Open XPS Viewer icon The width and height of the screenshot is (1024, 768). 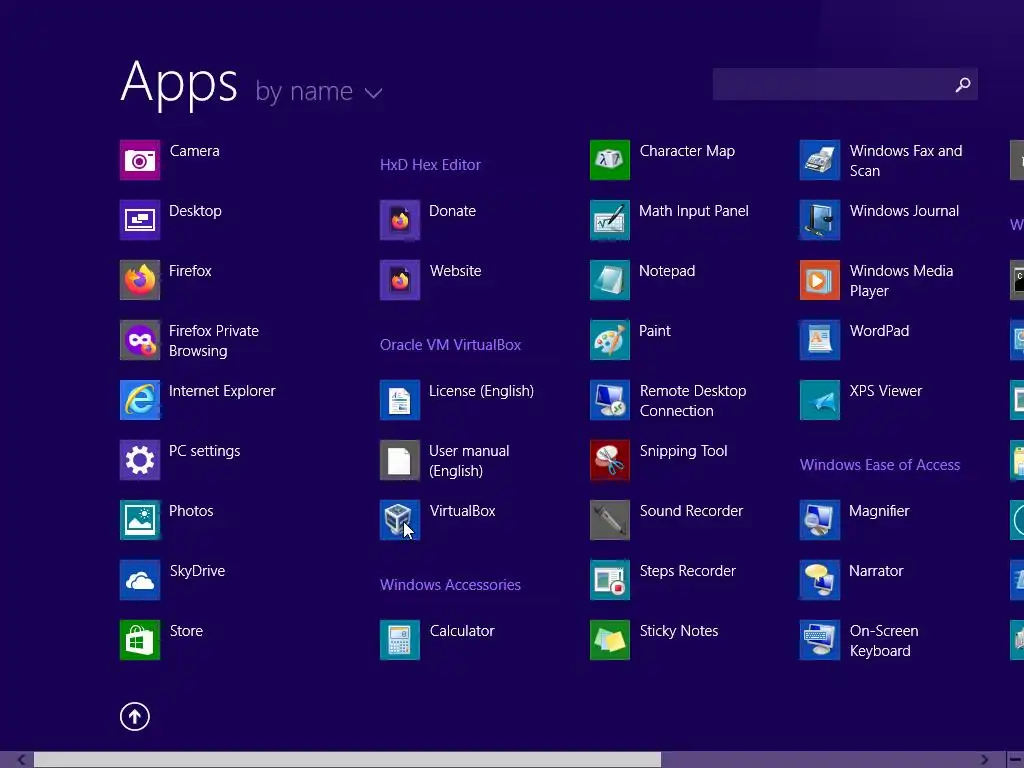[820, 400]
